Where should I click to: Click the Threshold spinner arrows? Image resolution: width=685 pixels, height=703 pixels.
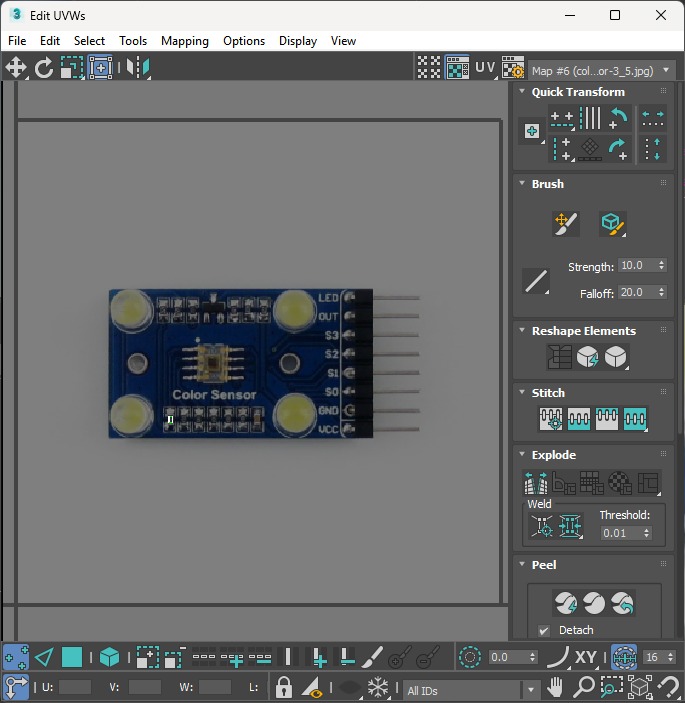tap(646, 533)
